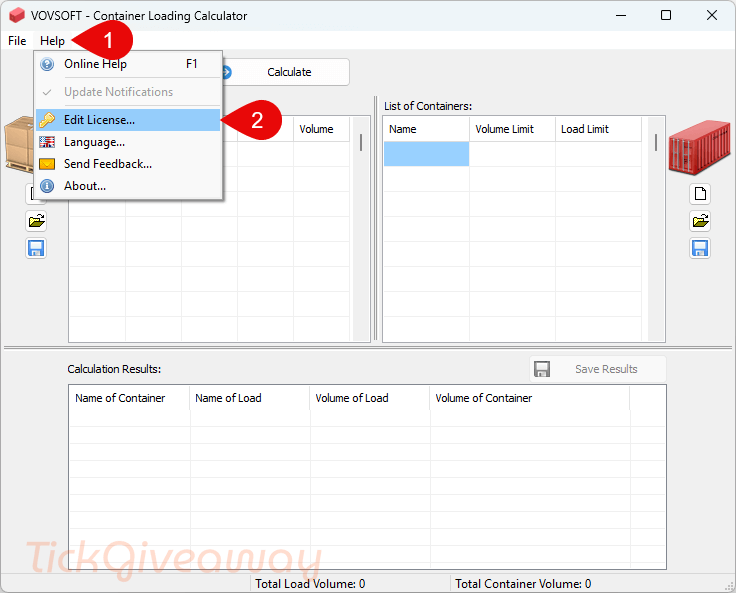Viewport: 736px width, 593px height.
Task: Click the Volume of Container results header
Action: (x=529, y=398)
